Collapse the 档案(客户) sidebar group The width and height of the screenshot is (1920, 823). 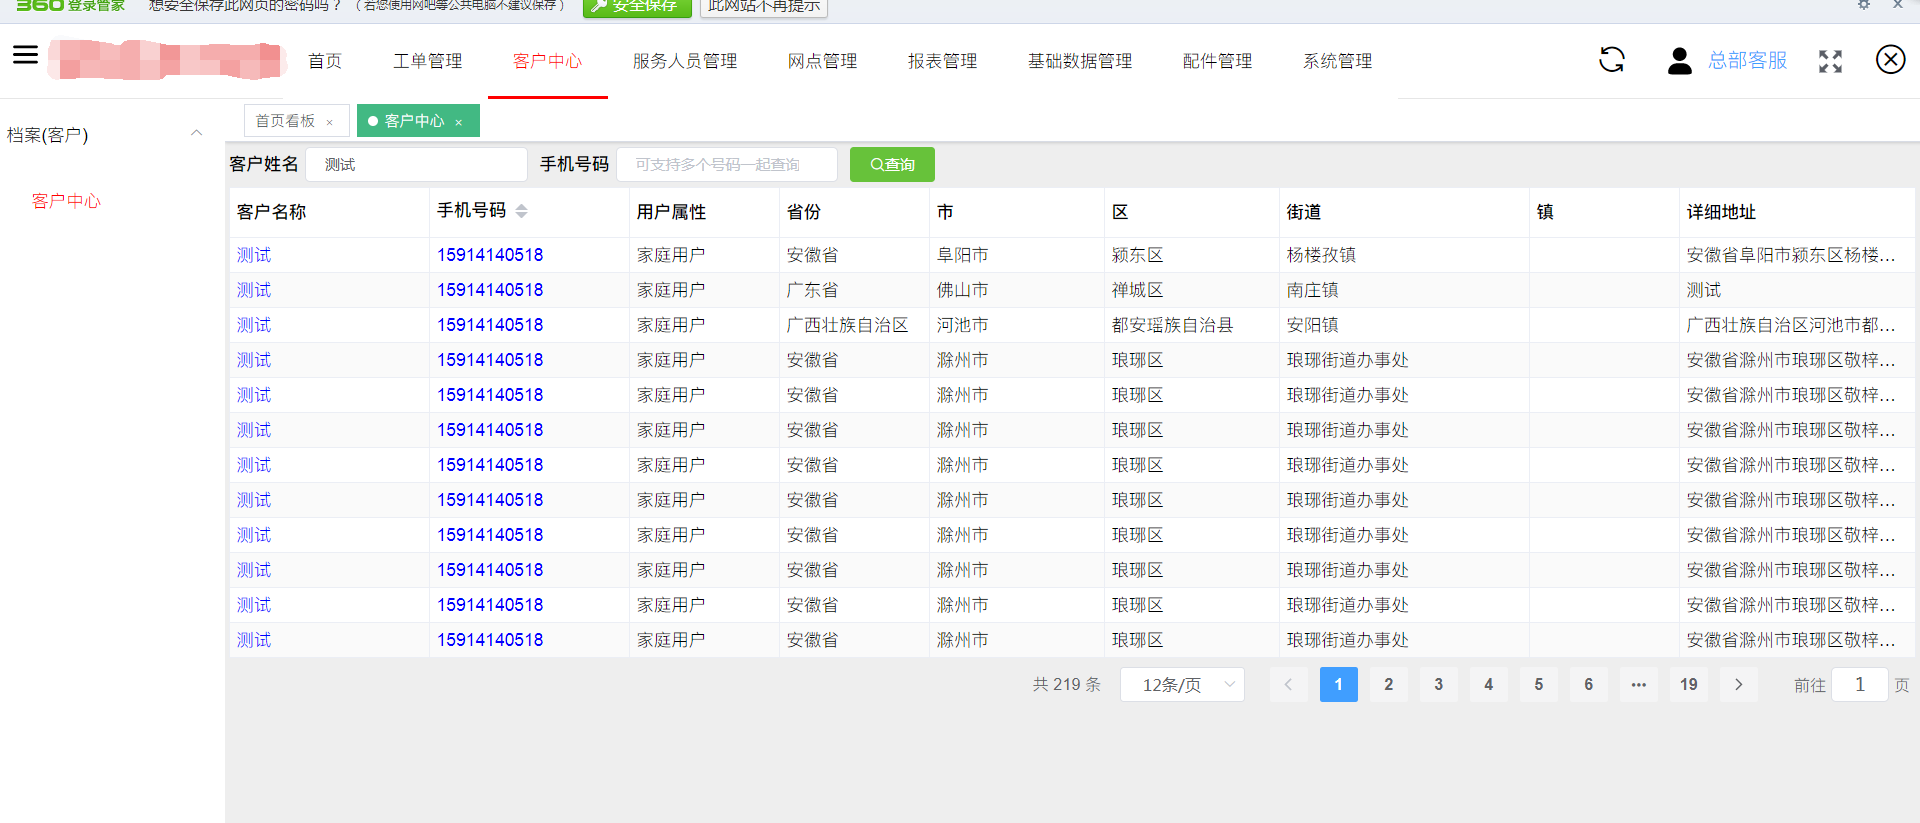click(196, 133)
